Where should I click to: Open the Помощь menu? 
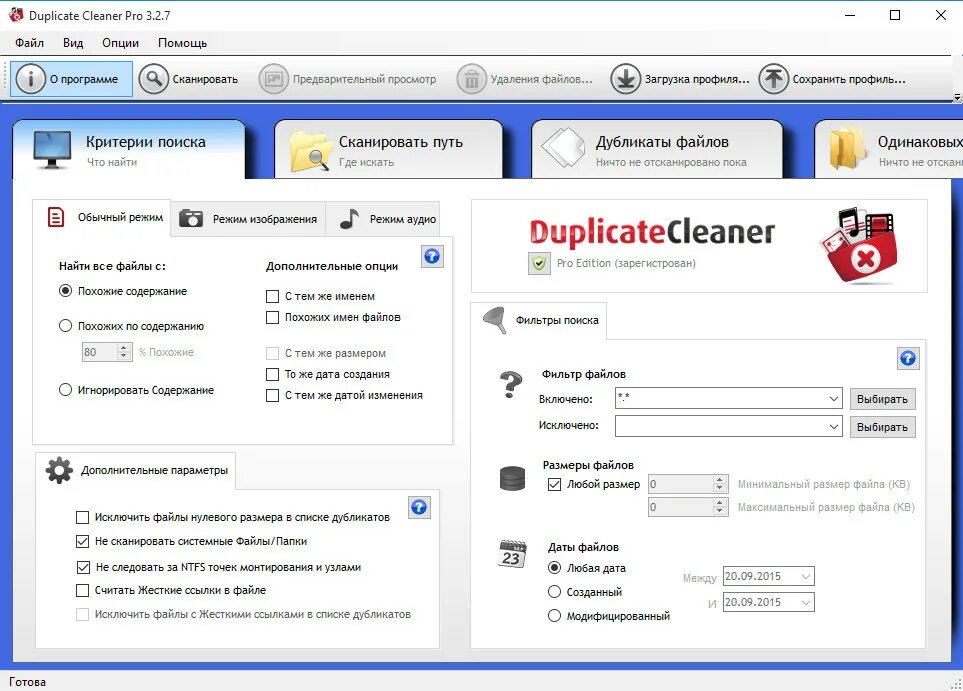pos(182,43)
